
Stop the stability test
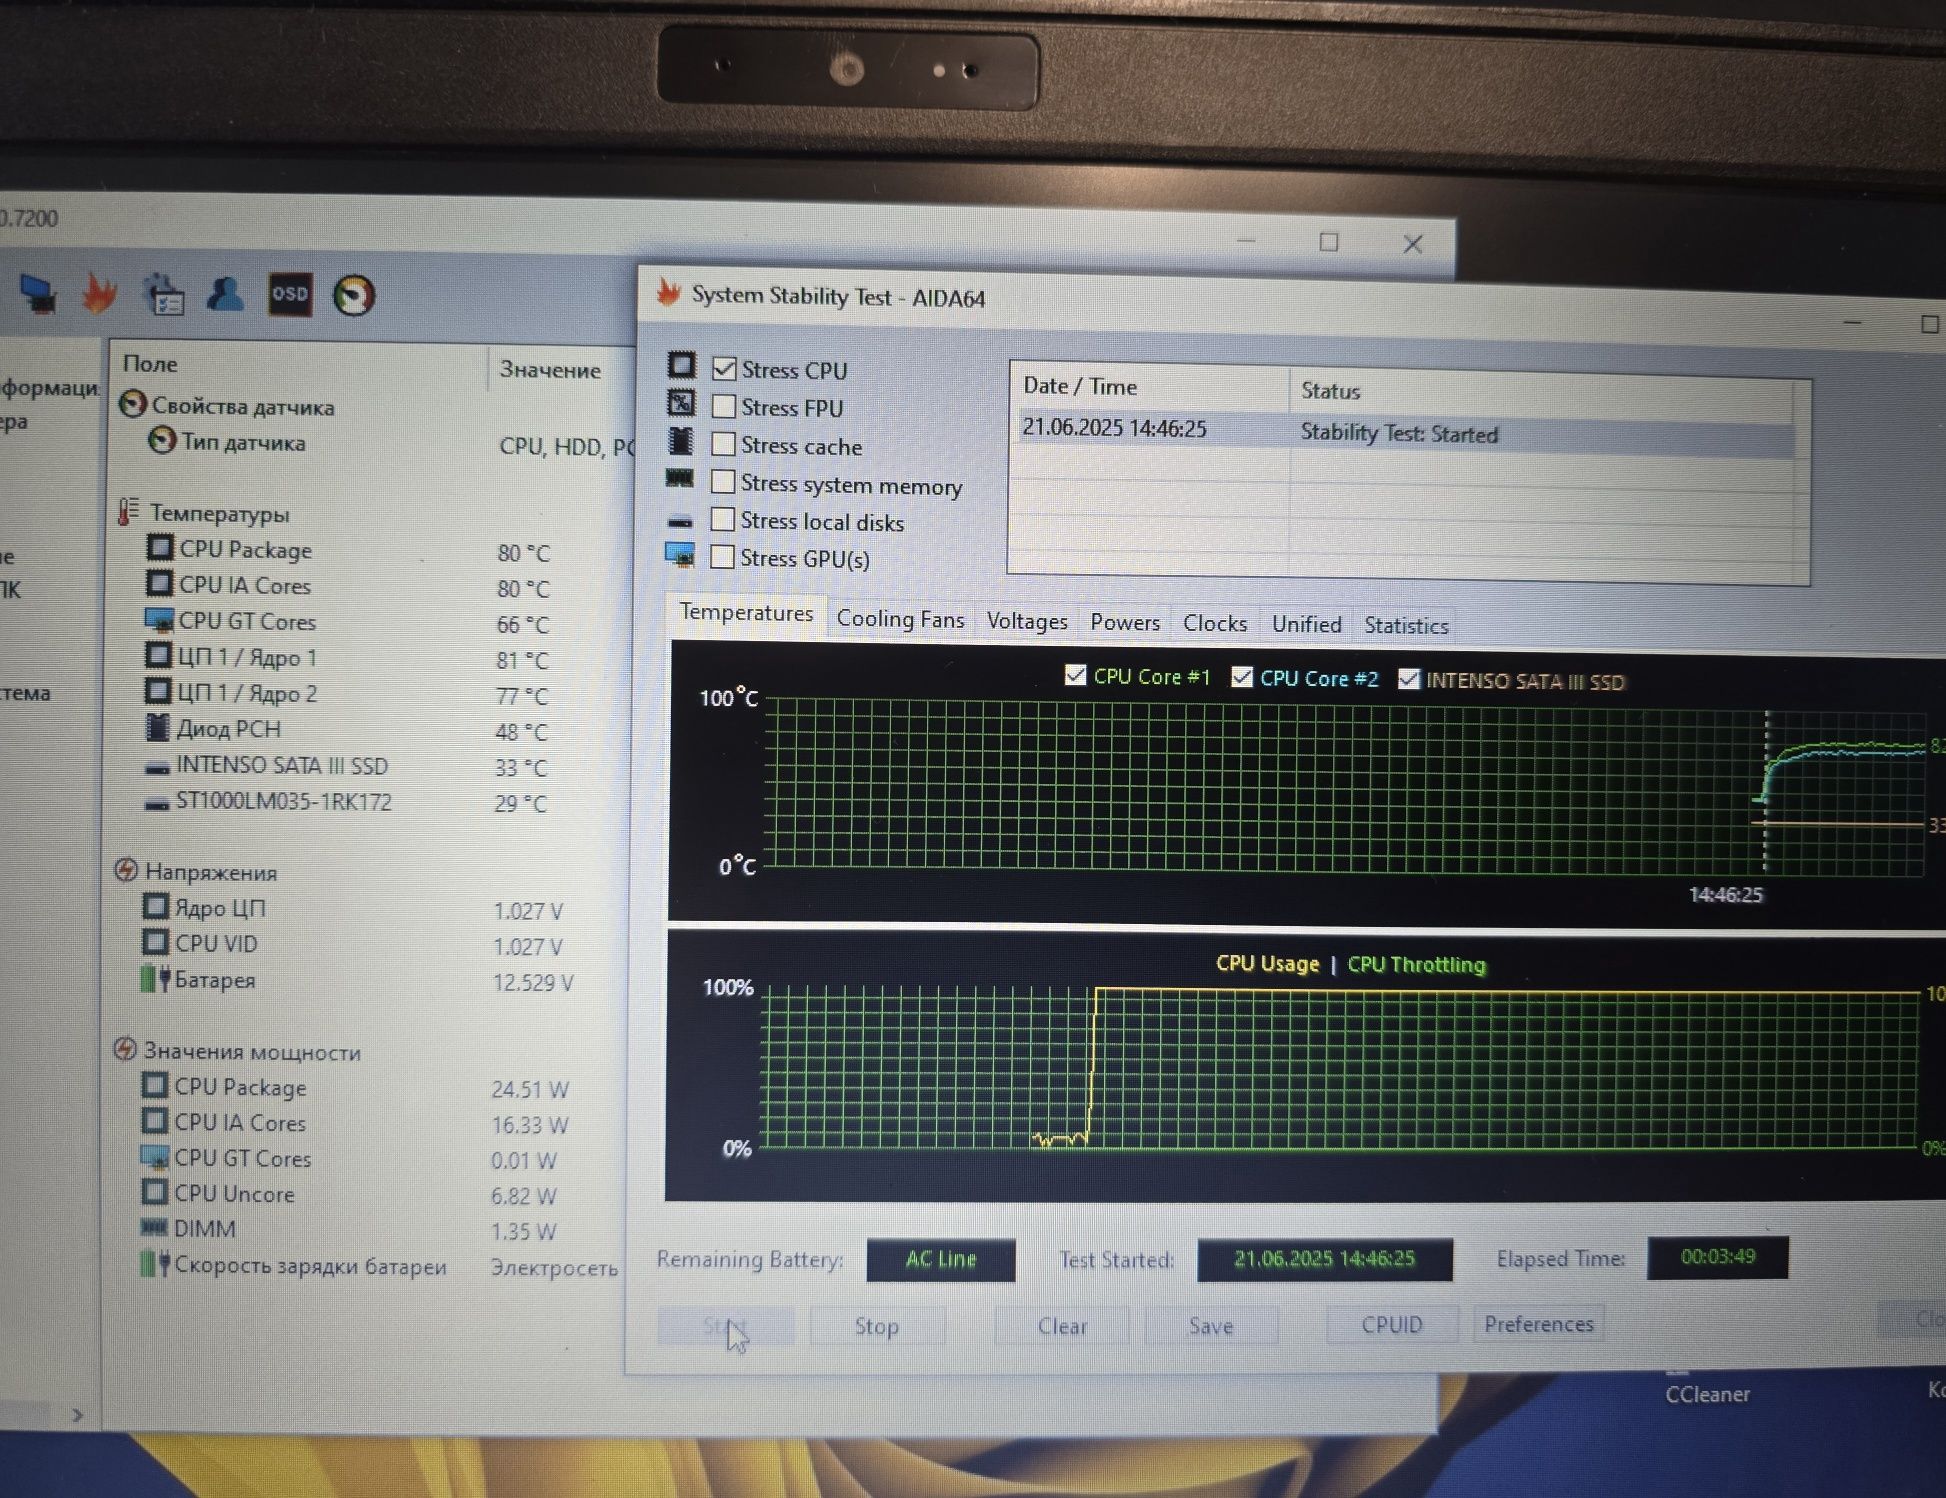coord(877,1326)
